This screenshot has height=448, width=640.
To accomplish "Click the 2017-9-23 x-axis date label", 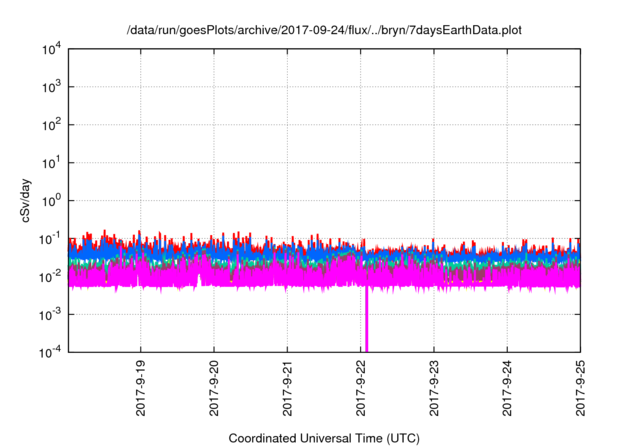I will 434,388.
